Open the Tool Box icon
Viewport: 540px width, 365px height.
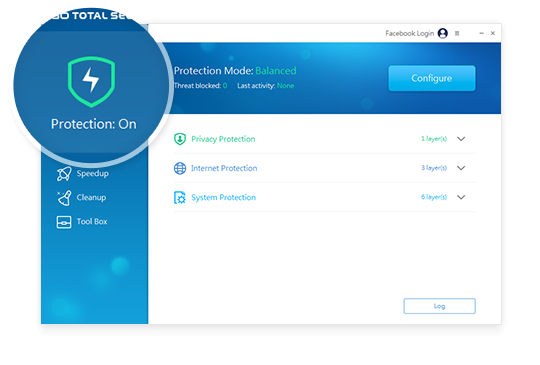(x=64, y=222)
